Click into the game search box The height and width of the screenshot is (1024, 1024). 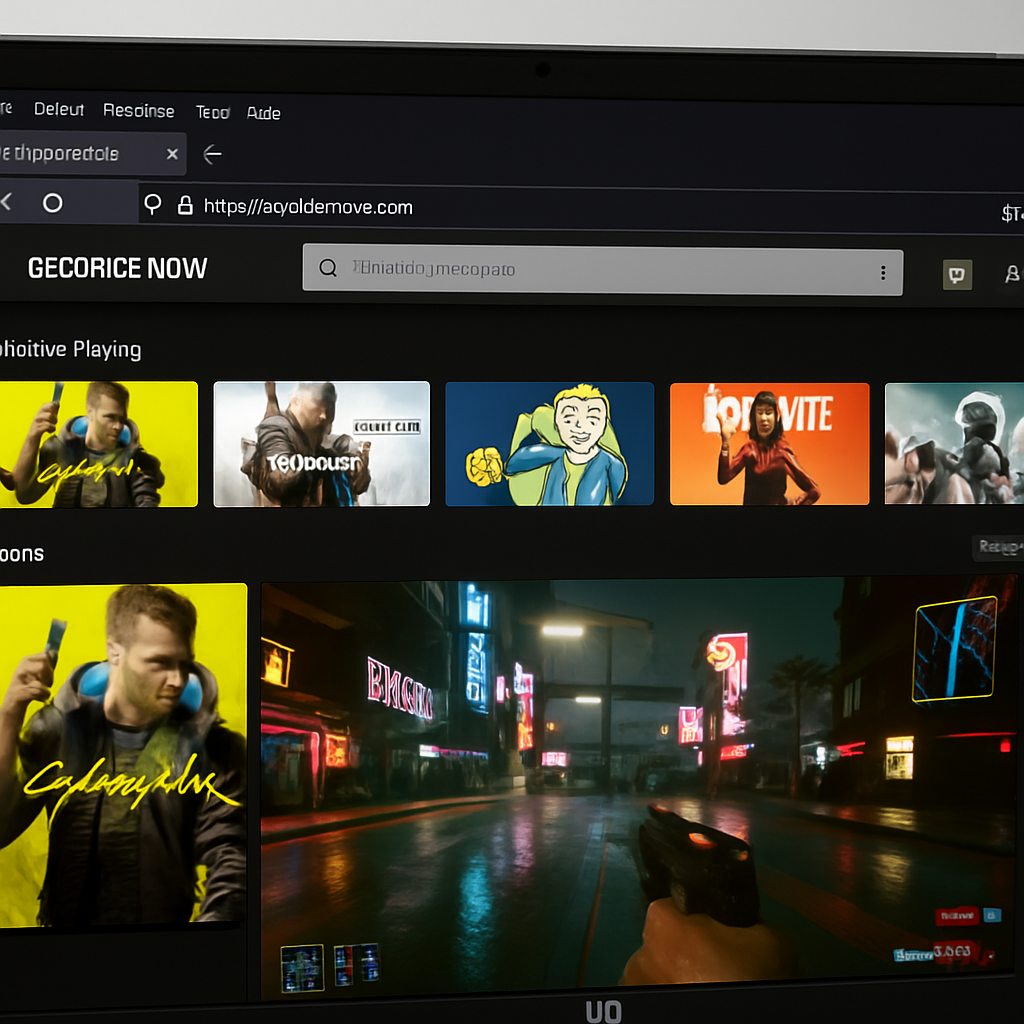[602, 270]
